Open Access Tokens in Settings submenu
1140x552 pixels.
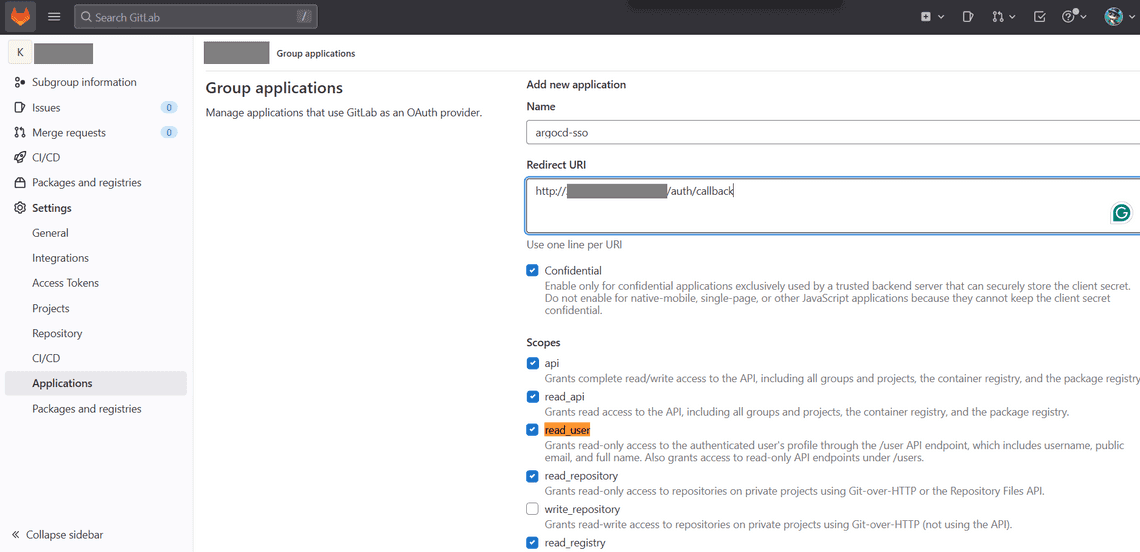point(65,283)
